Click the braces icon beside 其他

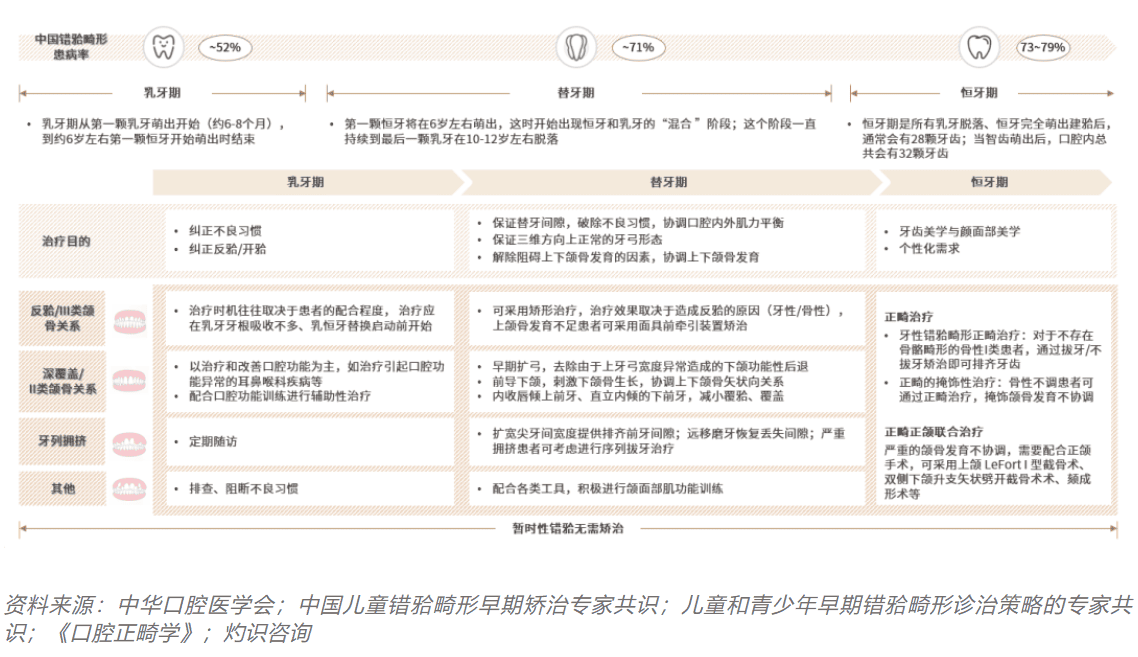point(131,489)
